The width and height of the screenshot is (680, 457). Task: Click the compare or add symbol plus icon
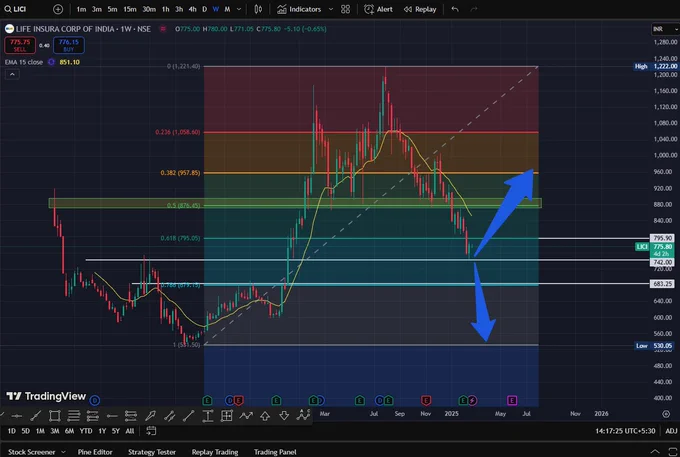(x=58, y=9)
